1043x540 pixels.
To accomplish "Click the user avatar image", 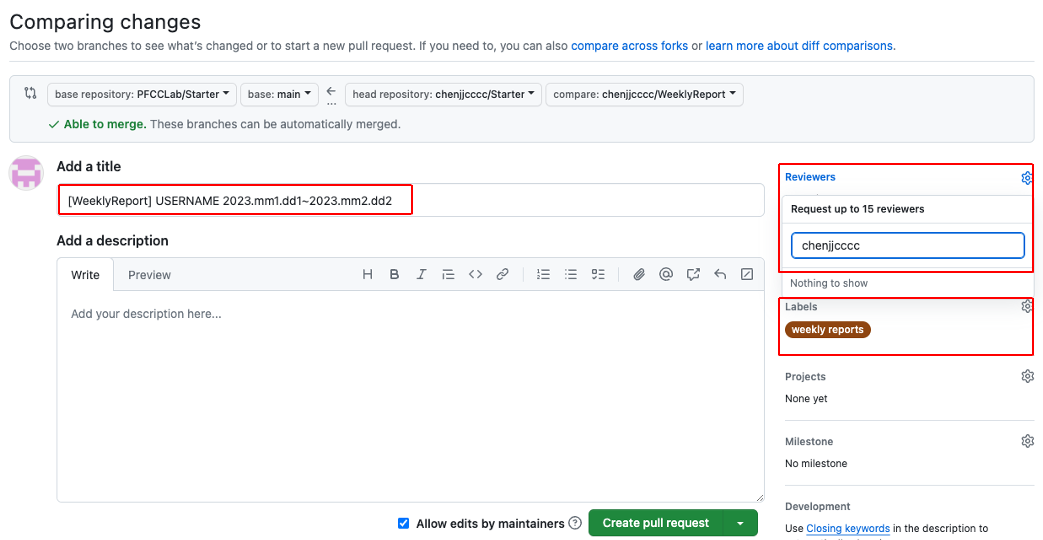I will (x=27, y=173).
